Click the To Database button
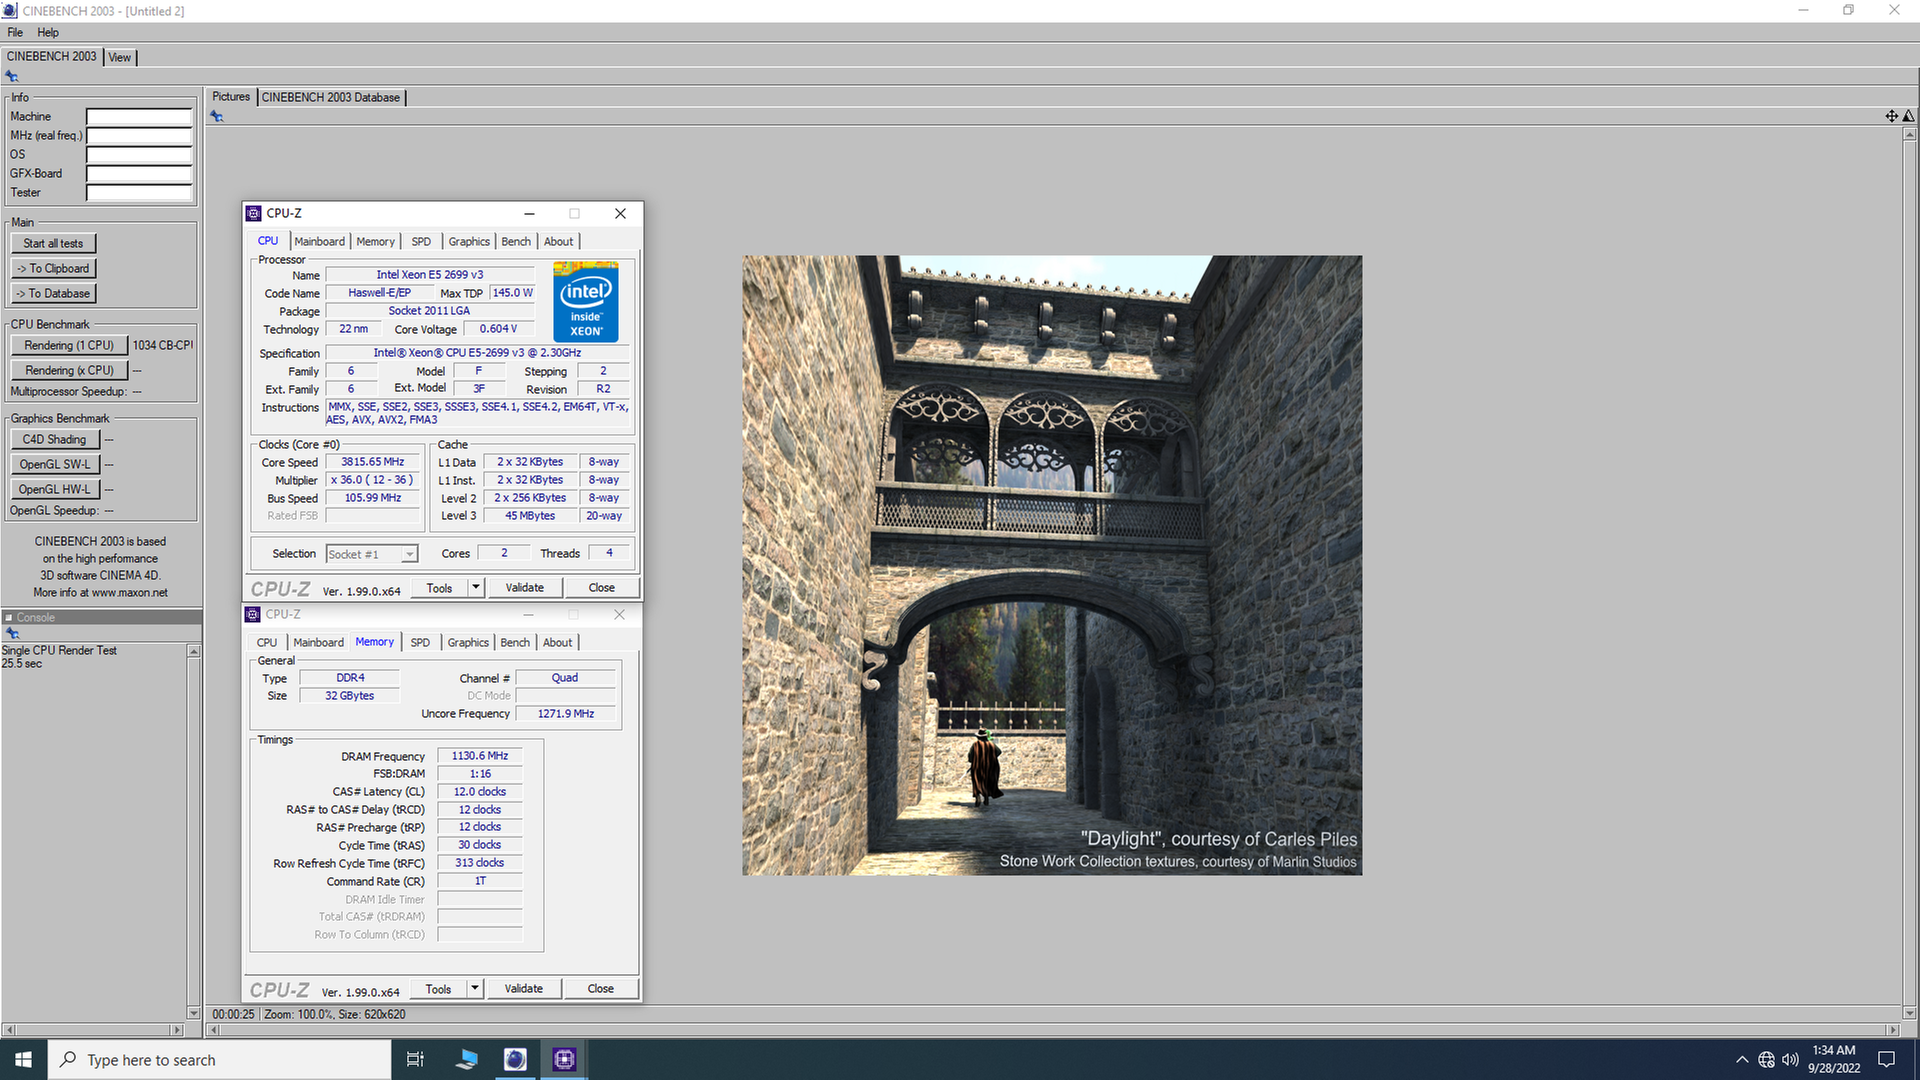 coord(53,293)
